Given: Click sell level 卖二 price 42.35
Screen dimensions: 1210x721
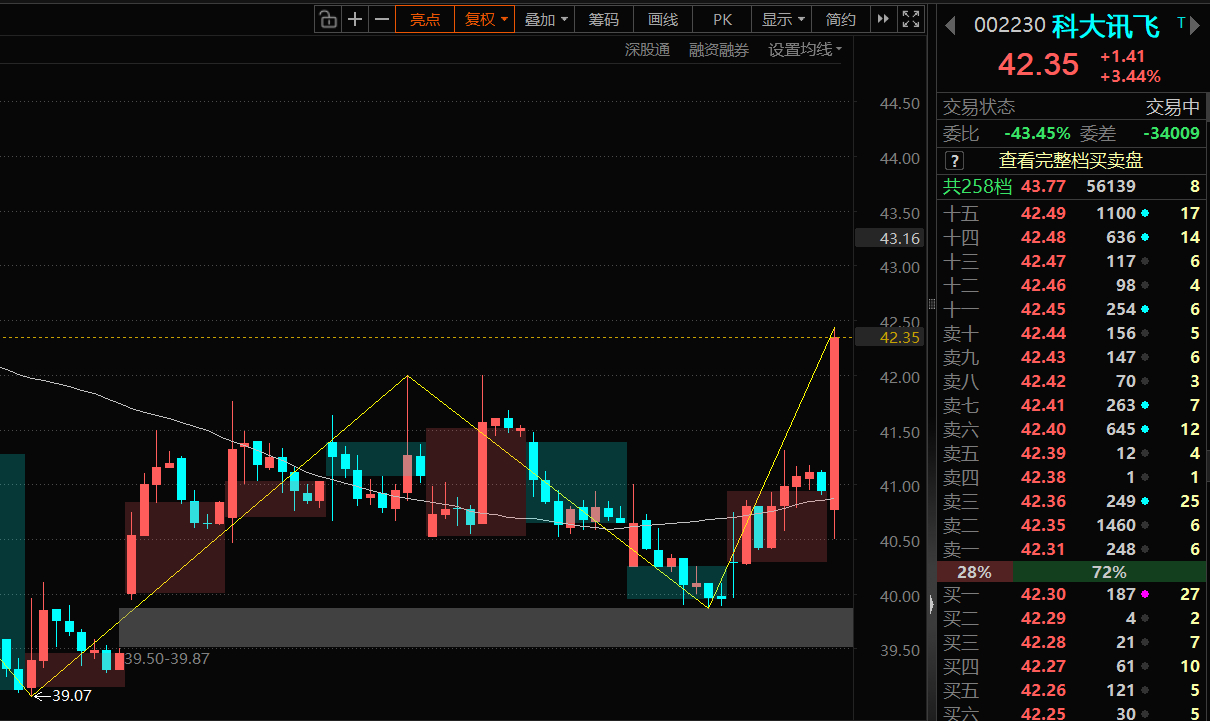Looking at the screenshot, I should coord(1043,525).
